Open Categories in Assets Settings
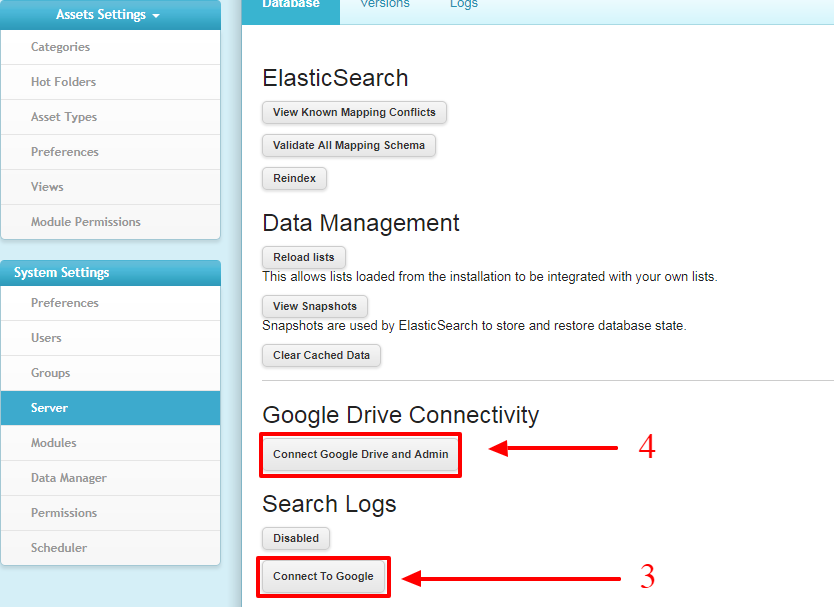834x607 pixels. (x=111, y=47)
